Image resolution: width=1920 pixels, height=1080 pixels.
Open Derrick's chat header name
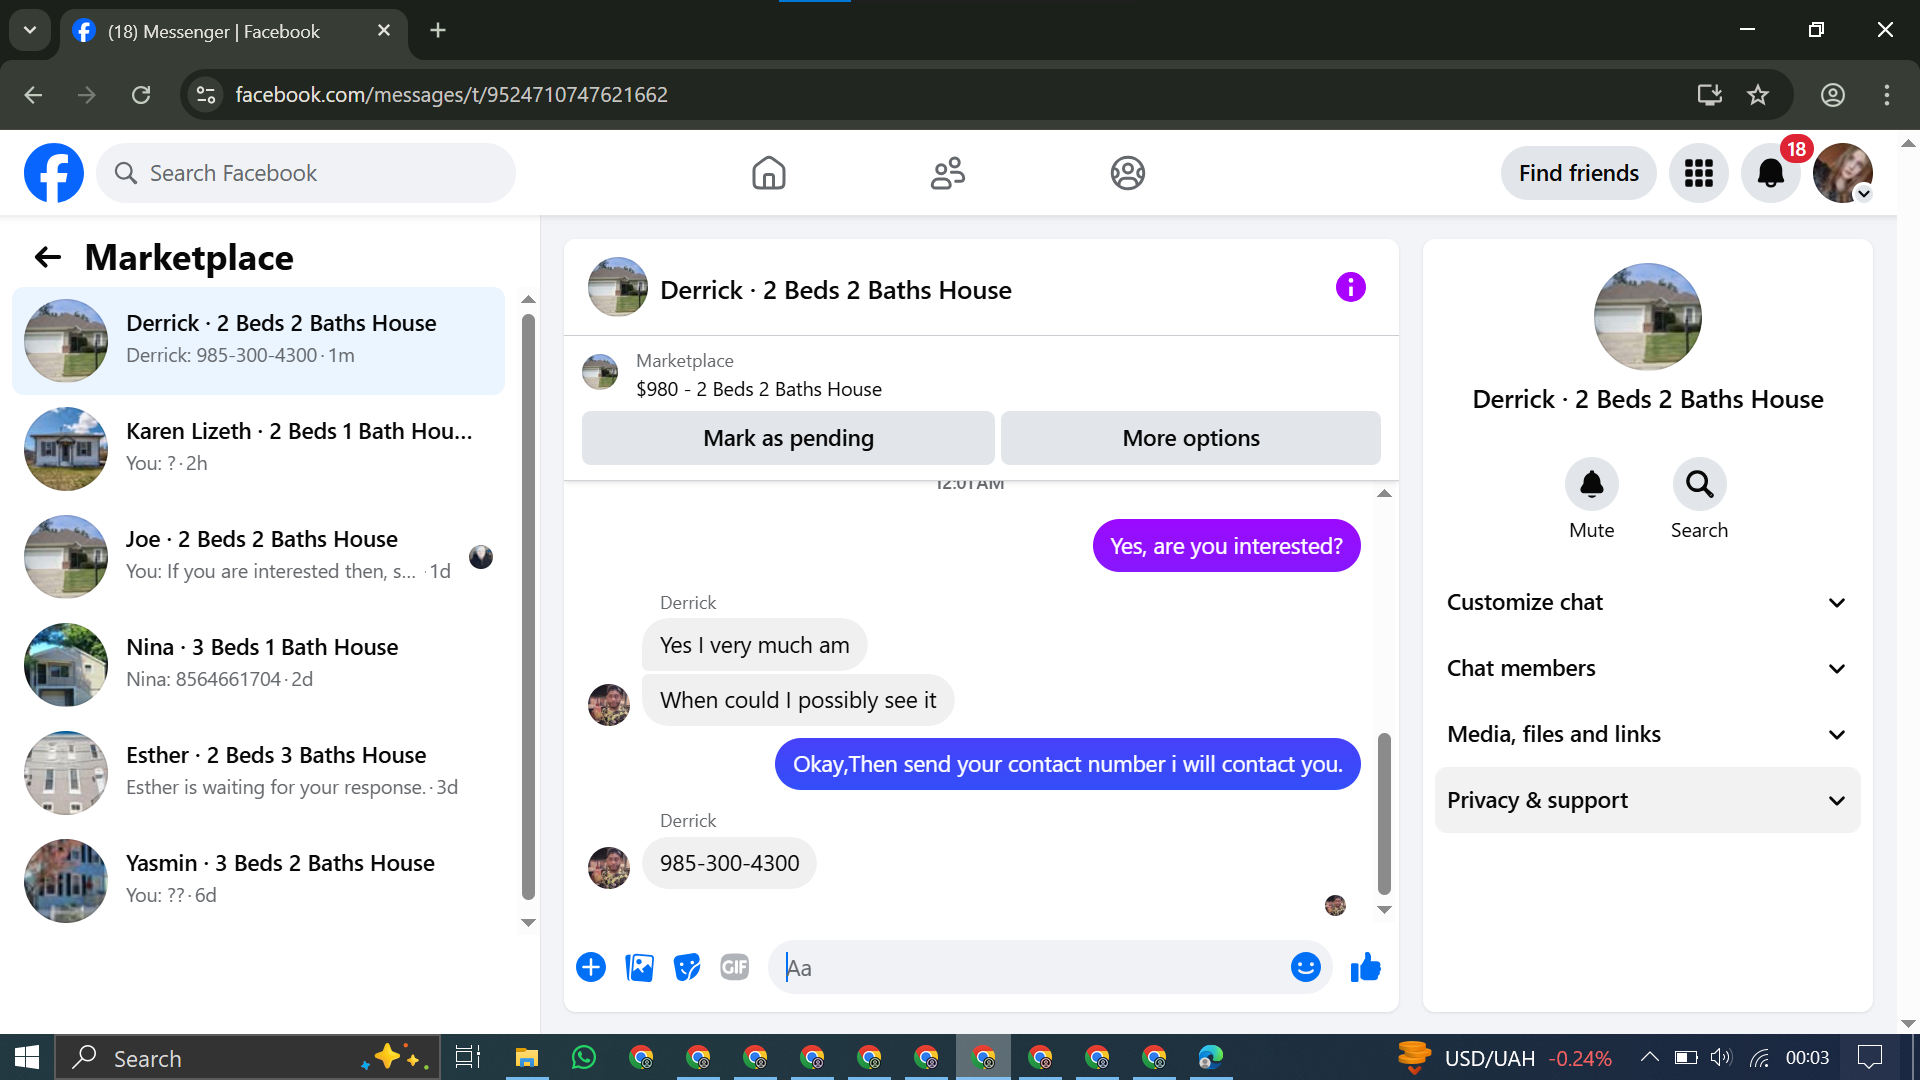[x=836, y=290]
